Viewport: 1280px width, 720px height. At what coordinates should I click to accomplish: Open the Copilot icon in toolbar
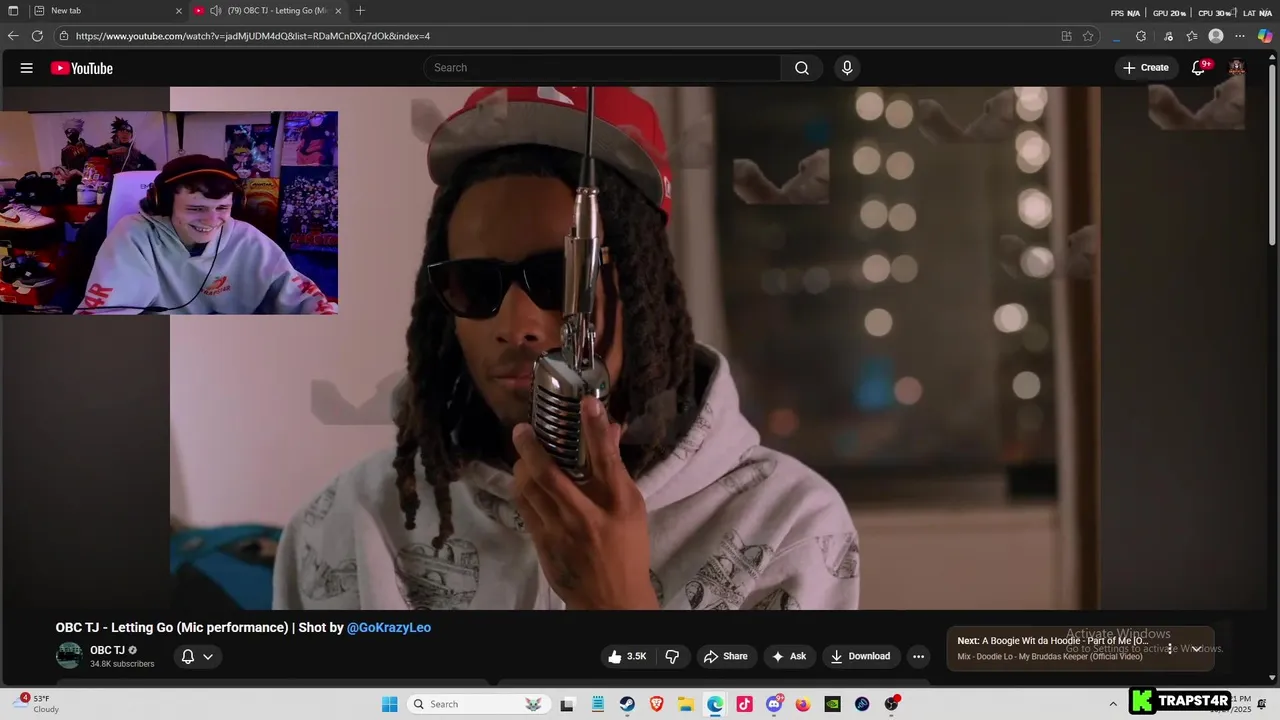1265,36
